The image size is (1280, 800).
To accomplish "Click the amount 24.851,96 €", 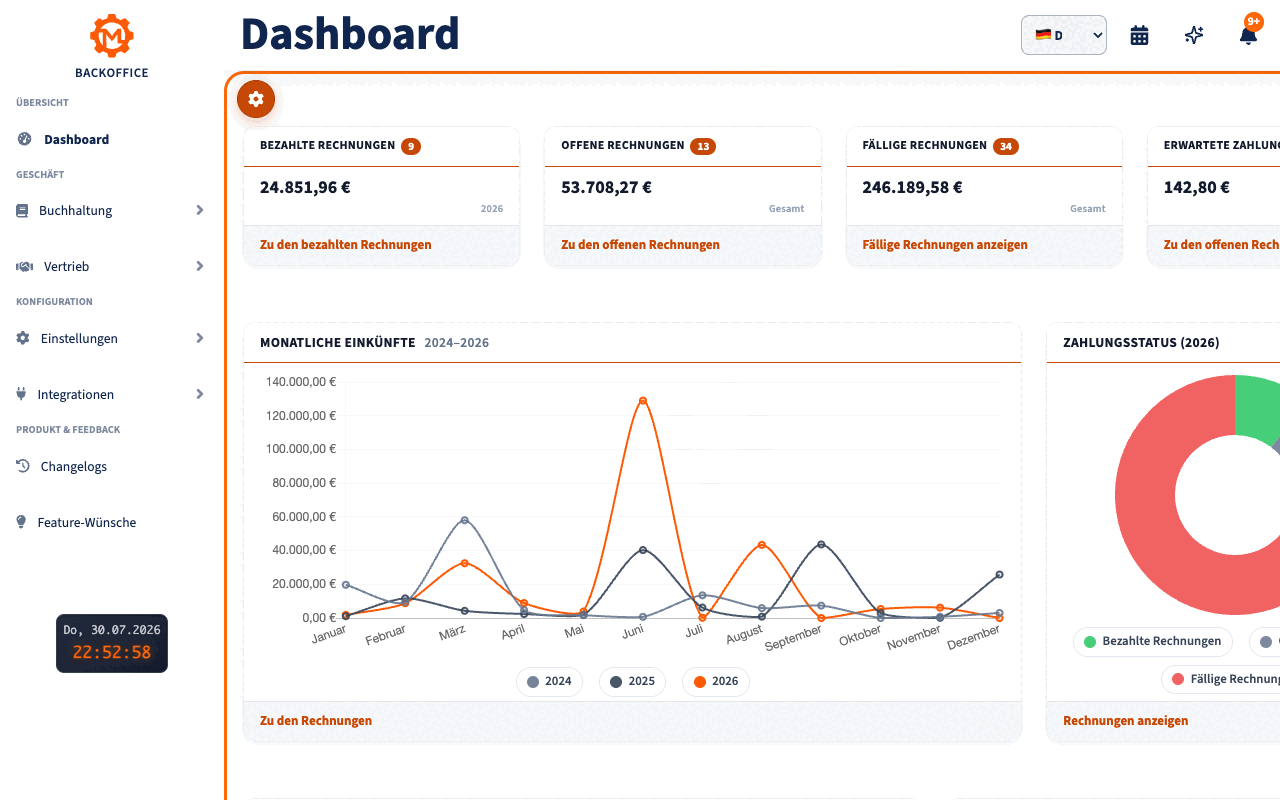I will 305,187.
